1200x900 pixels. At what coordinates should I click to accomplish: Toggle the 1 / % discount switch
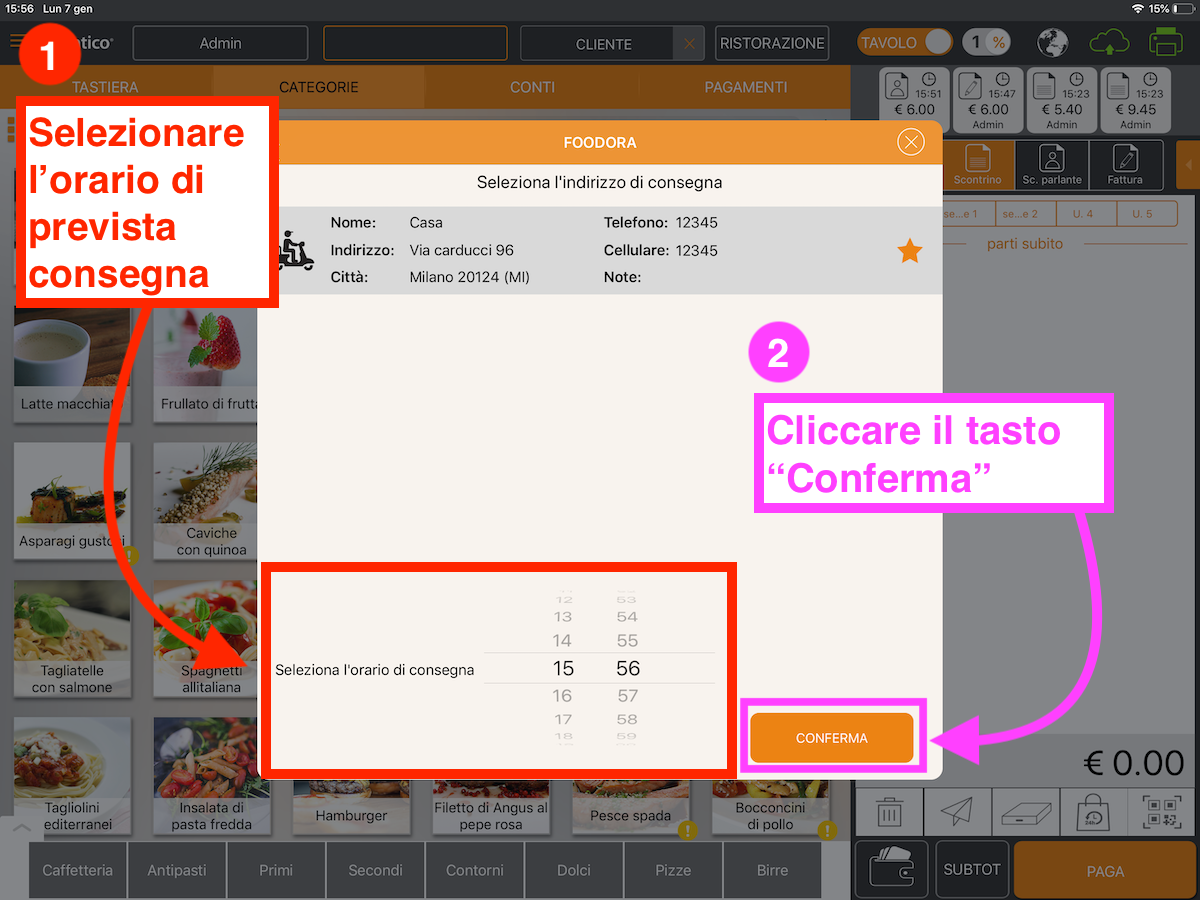pyautogui.click(x=987, y=43)
